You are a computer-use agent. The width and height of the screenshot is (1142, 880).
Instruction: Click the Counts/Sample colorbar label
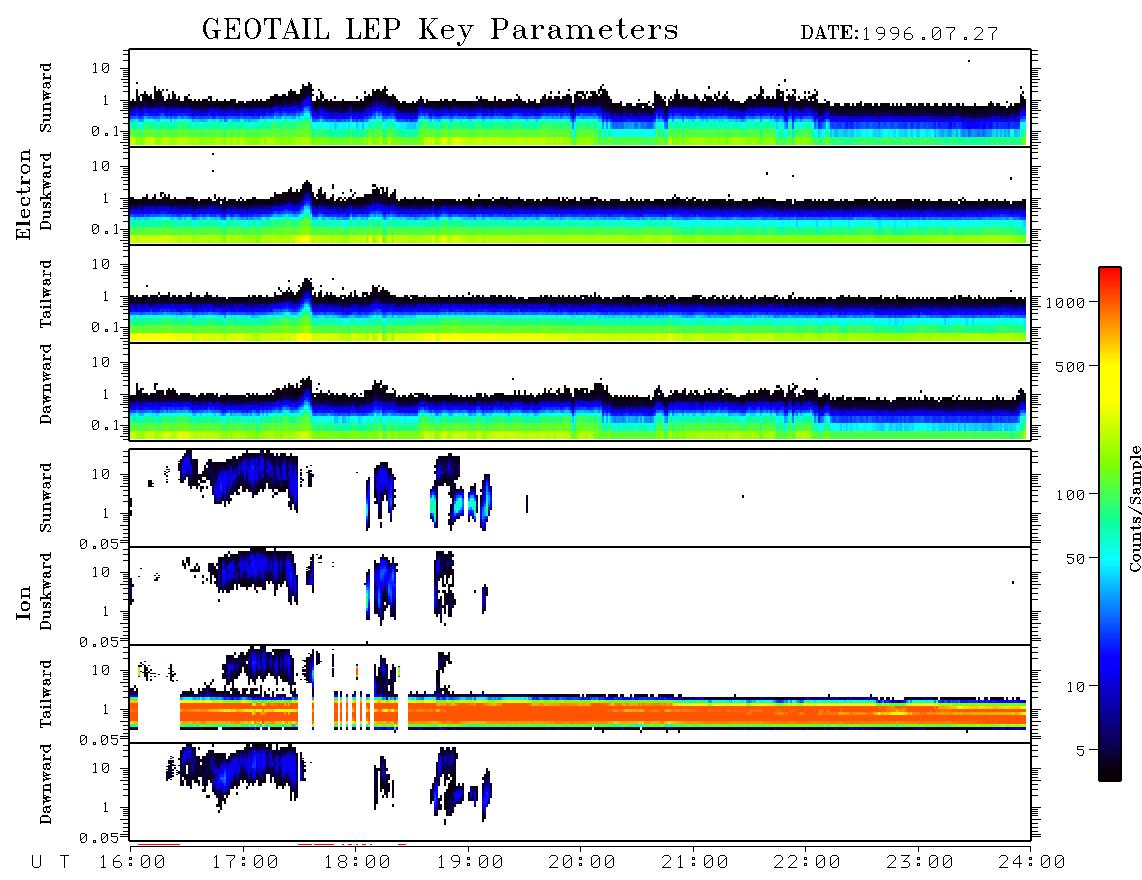[1134, 508]
